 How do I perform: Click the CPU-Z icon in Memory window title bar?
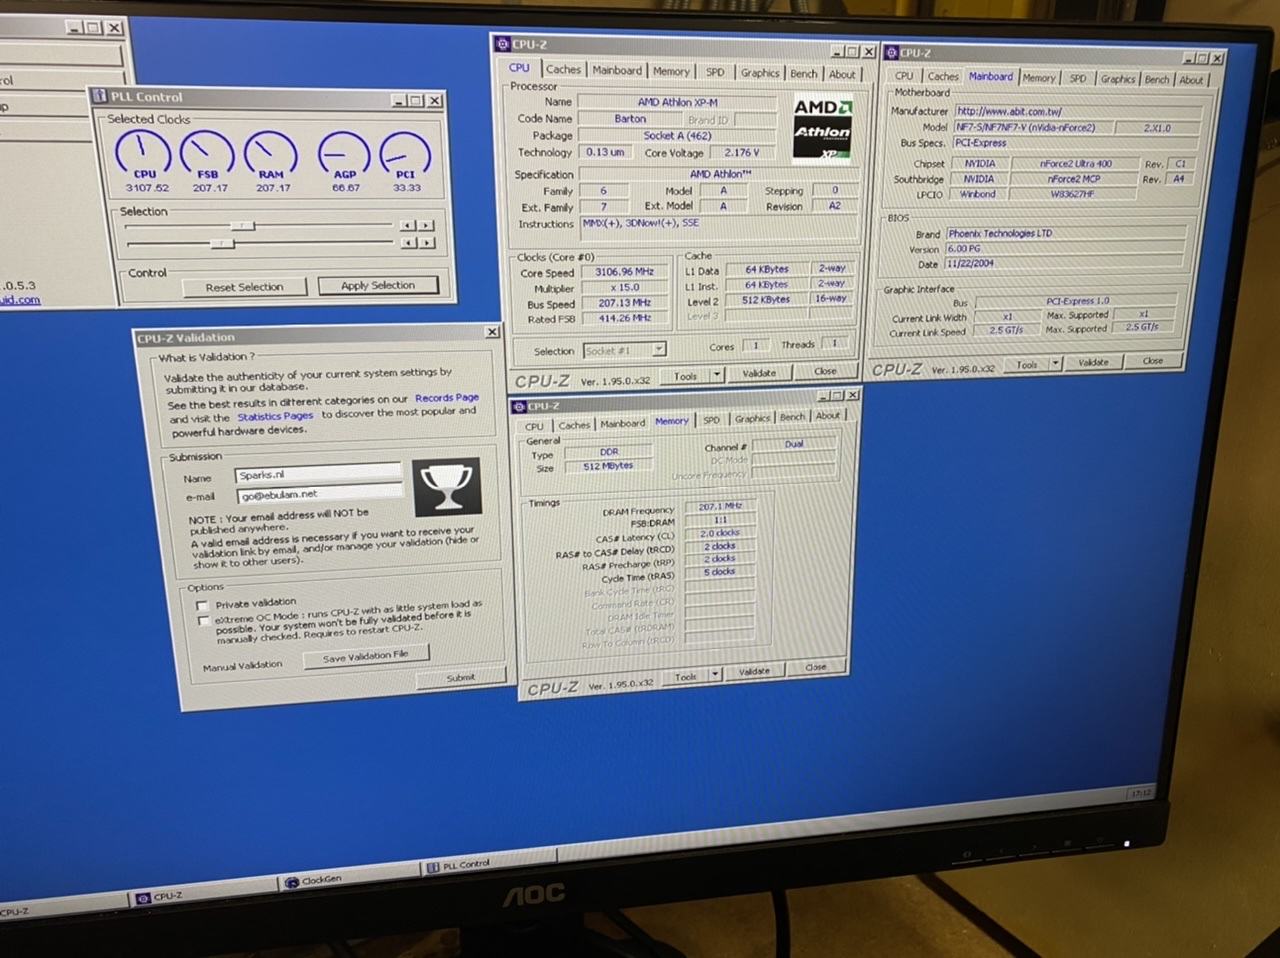[520, 406]
